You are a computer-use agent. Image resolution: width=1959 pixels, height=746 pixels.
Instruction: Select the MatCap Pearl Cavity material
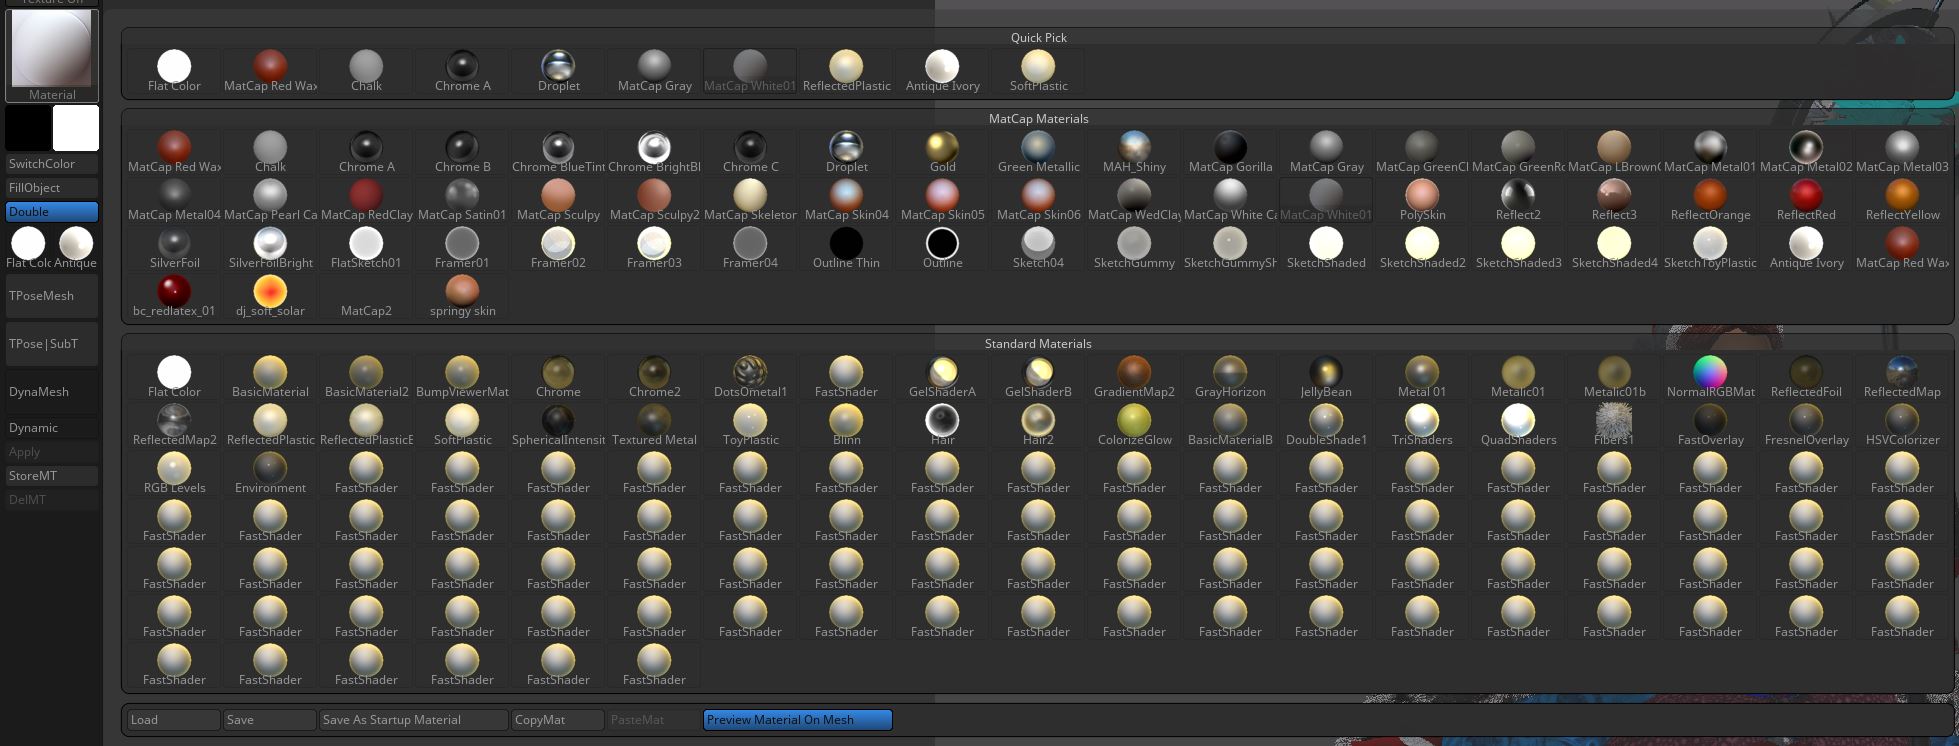270,200
